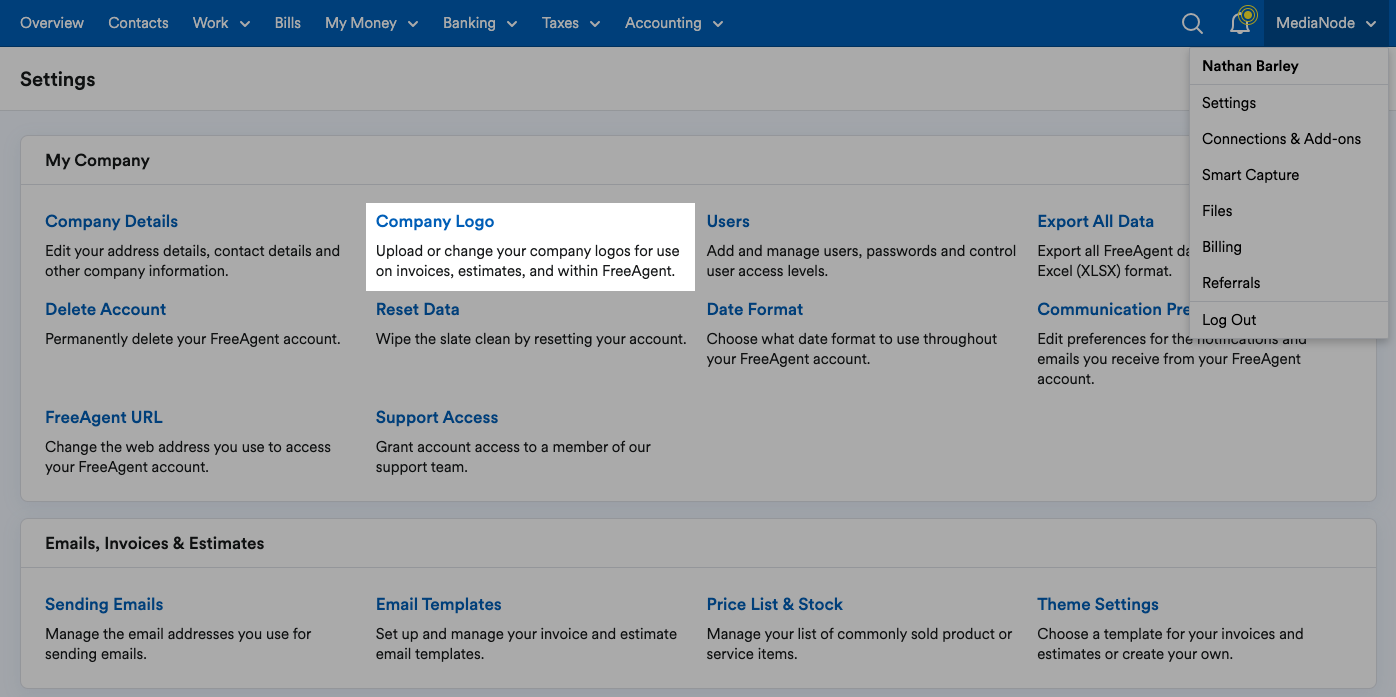
Task: Click the search magnifier icon
Action: pos(1191,23)
